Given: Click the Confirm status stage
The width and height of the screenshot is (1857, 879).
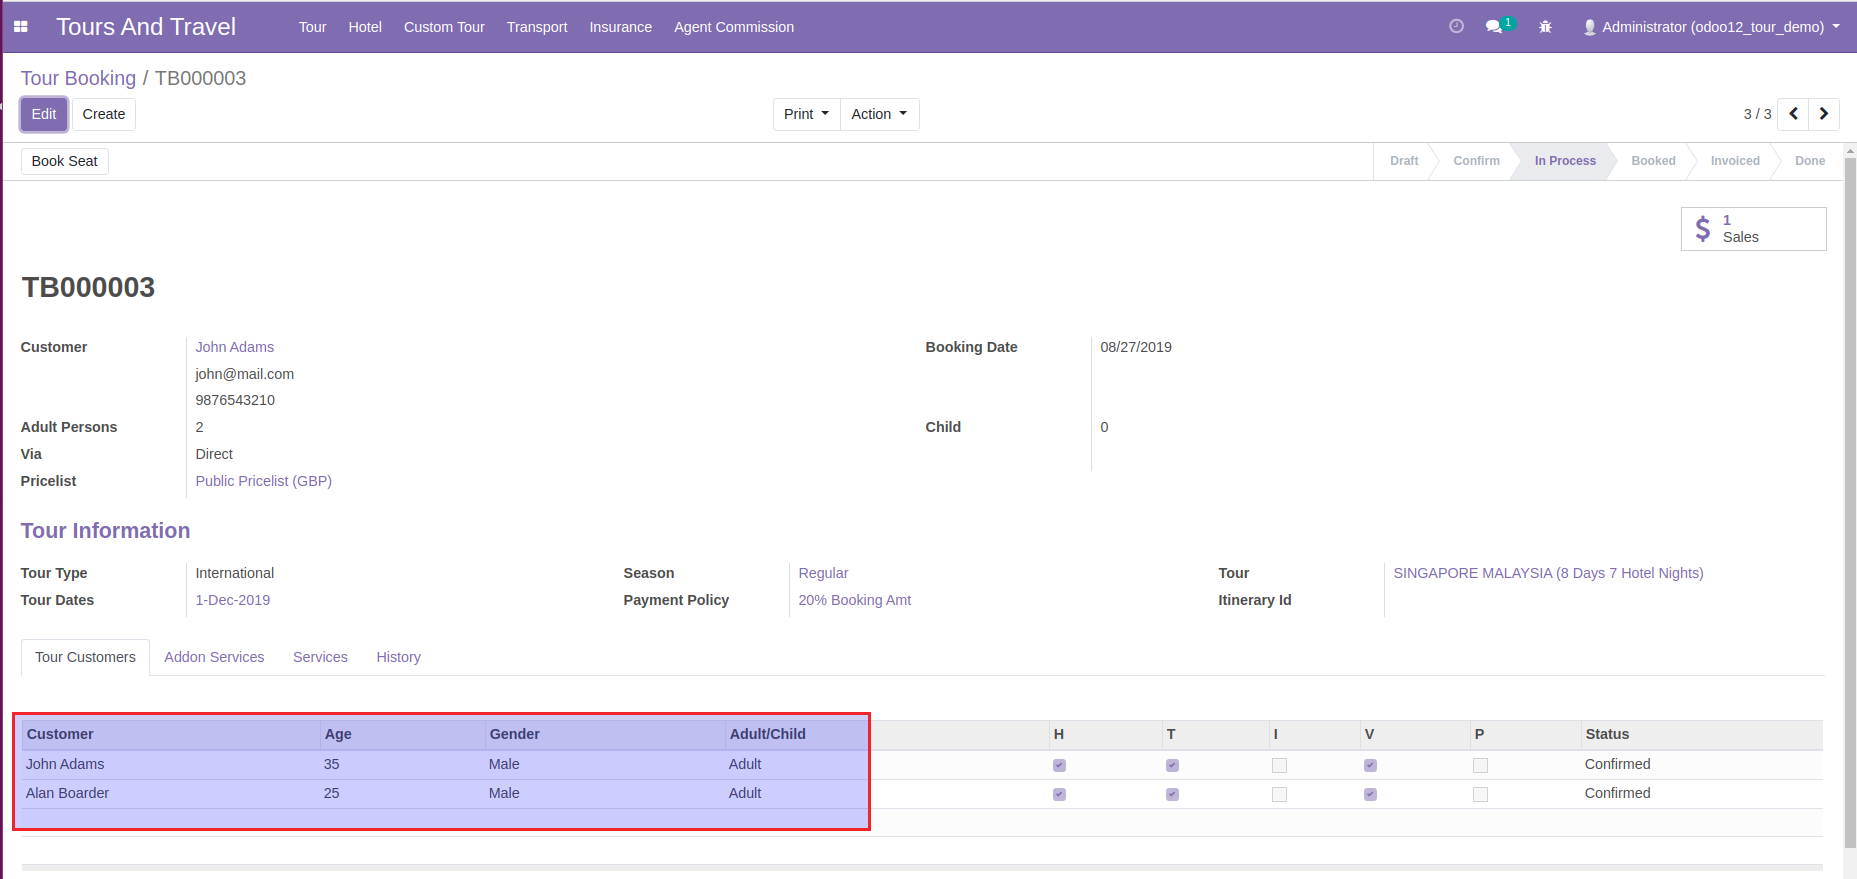Looking at the screenshot, I should [x=1476, y=161].
